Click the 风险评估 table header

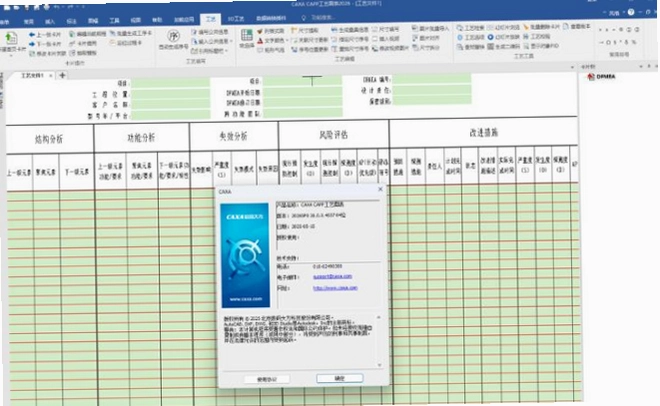tap(333, 135)
